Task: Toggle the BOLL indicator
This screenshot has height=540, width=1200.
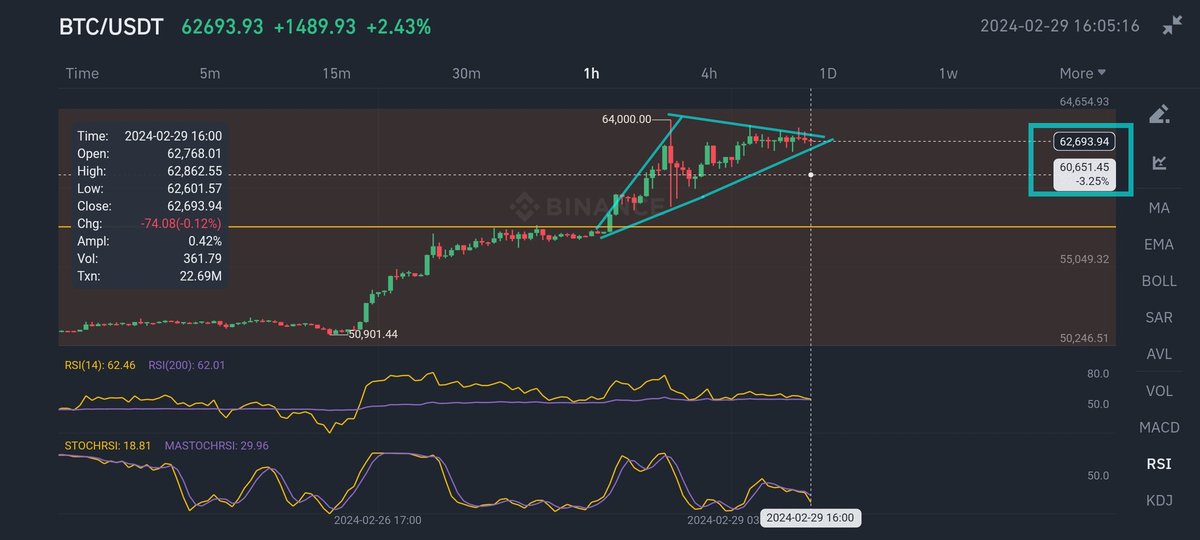Action: 1159,281
